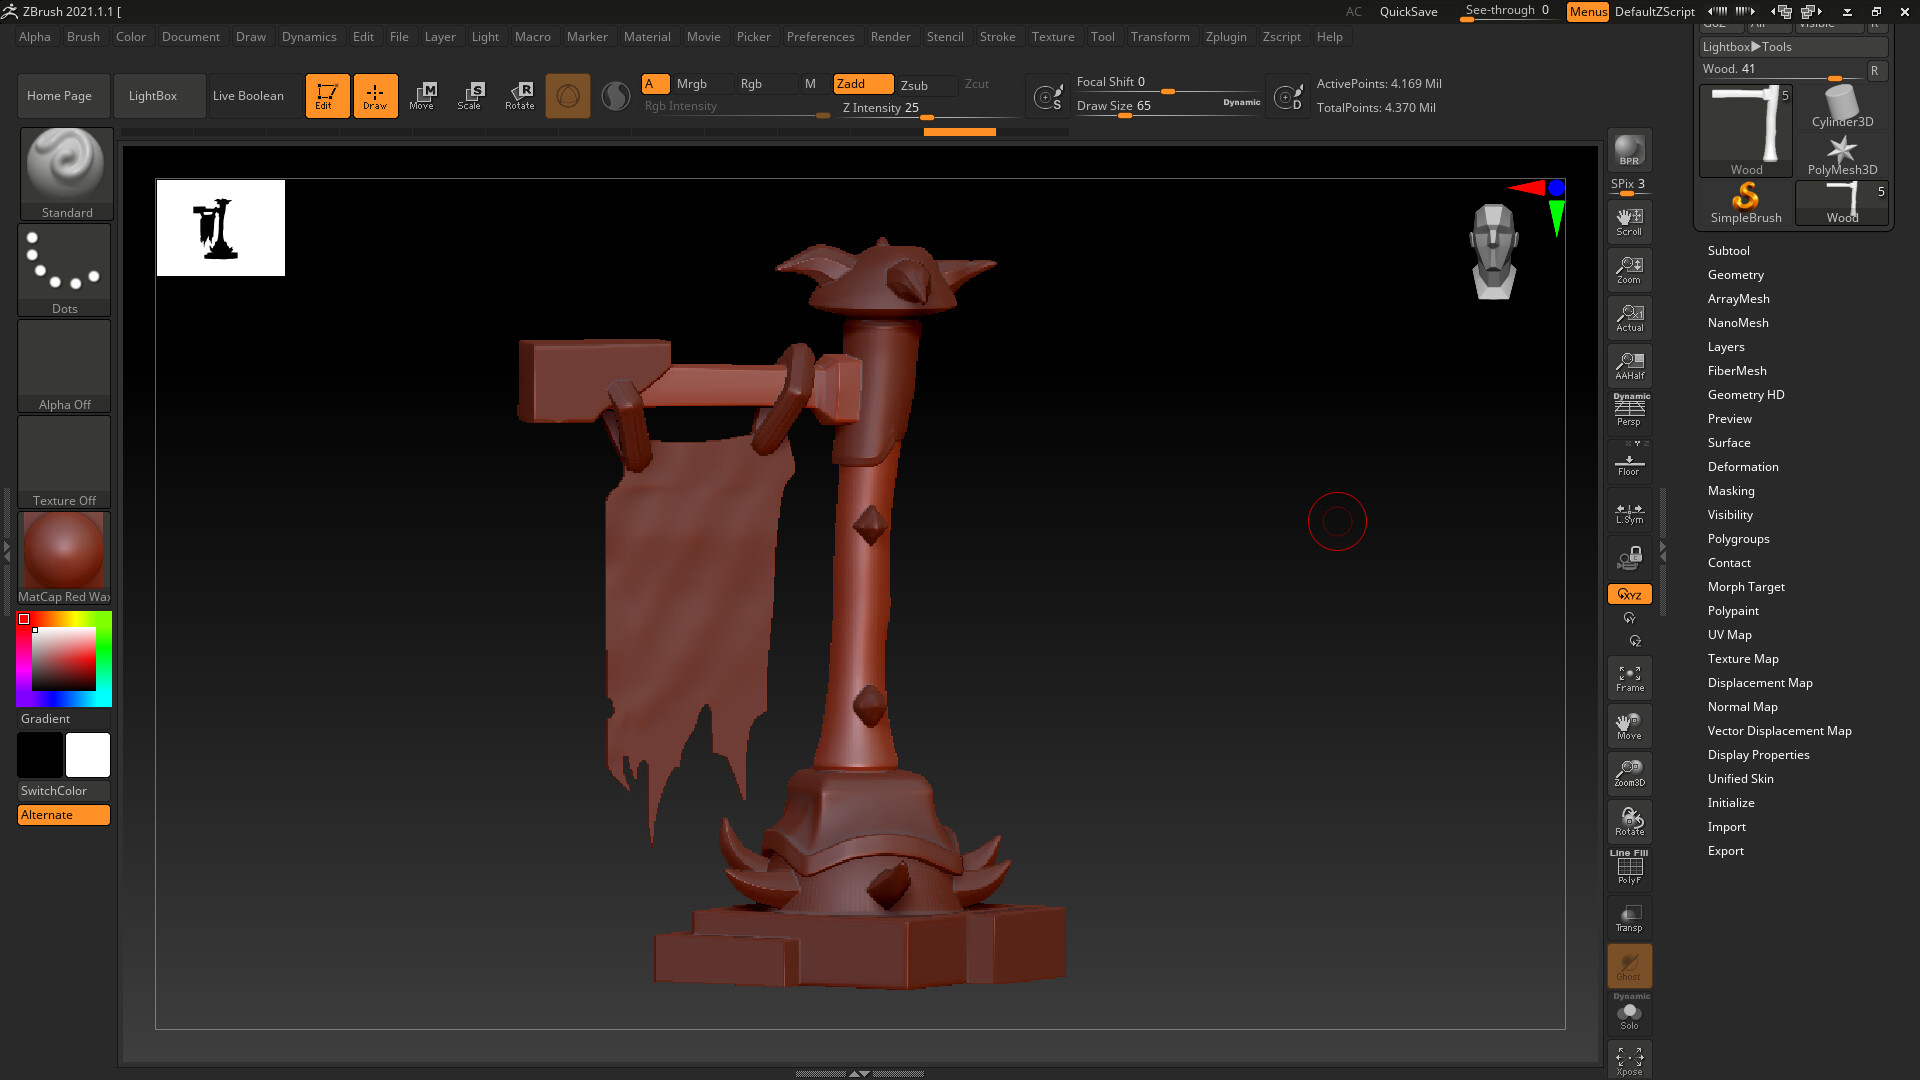Select the Rotate transform tool
The image size is (1920, 1080).
[520, 96]
